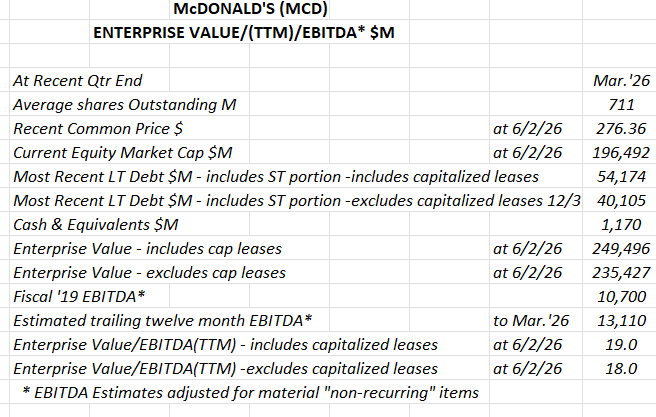
Task: Click the 13,110 trailing EBITDA value
Action: click(x=621, y=321)
